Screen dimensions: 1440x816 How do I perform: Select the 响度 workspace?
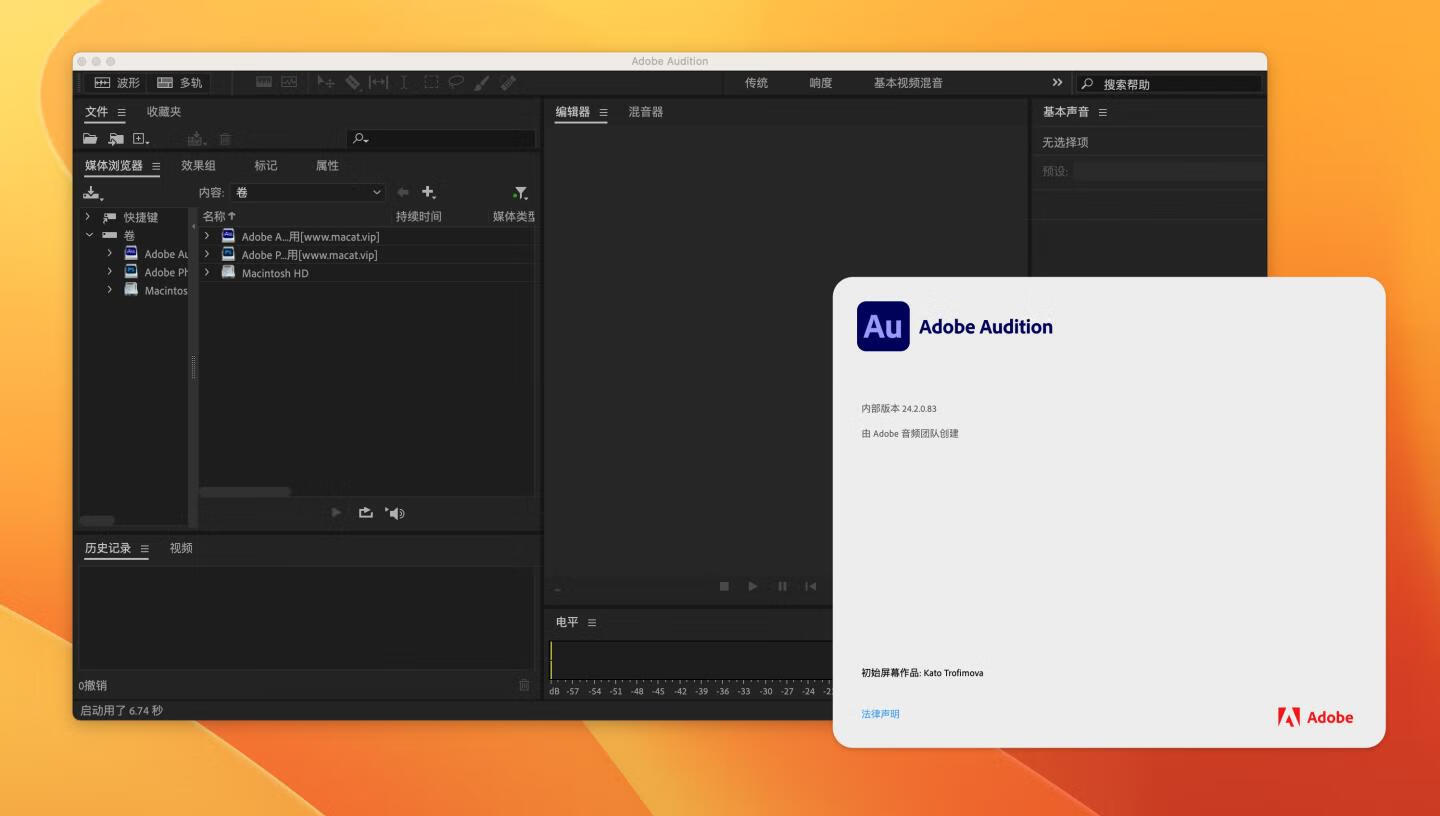821,83
